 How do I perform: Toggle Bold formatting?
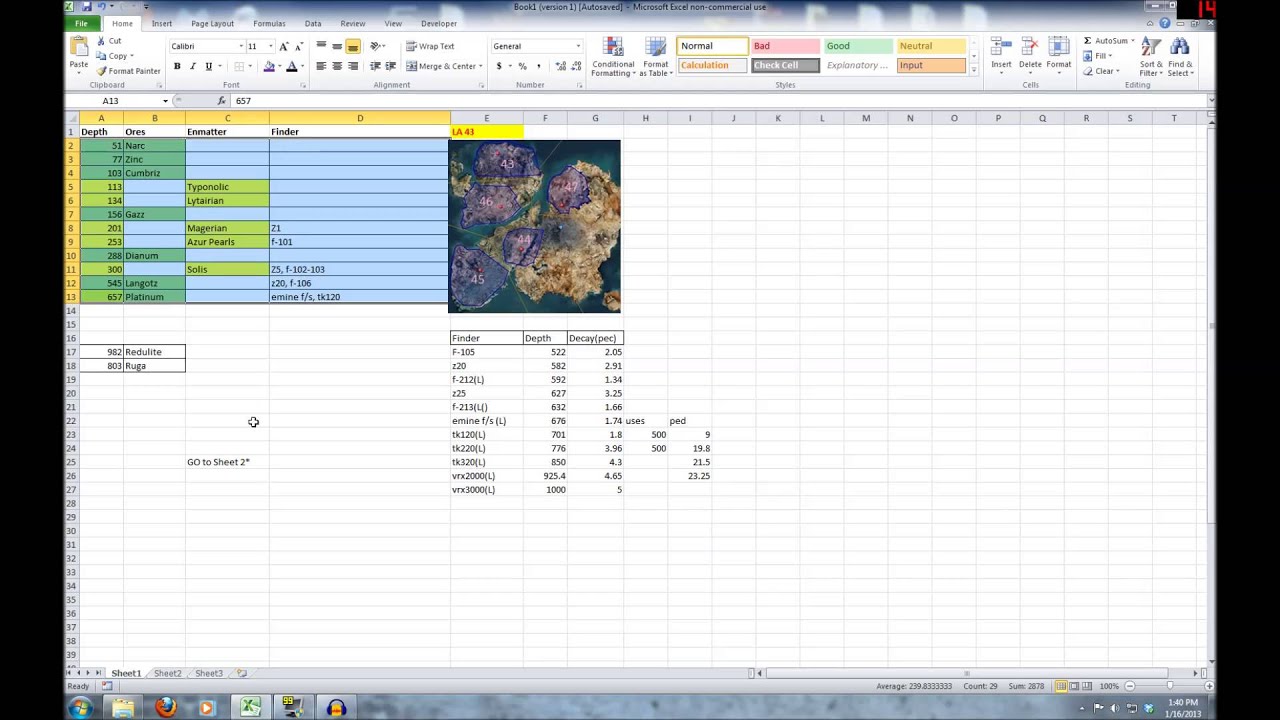click(x=177, y=66)
